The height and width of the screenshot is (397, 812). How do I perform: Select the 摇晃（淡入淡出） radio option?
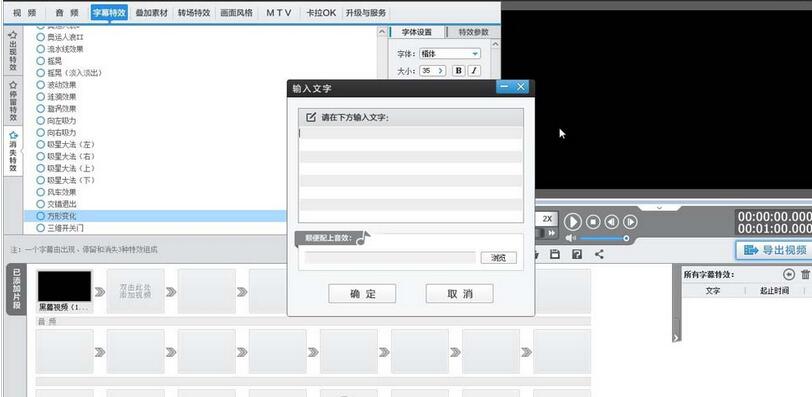(x=40, y=73)
